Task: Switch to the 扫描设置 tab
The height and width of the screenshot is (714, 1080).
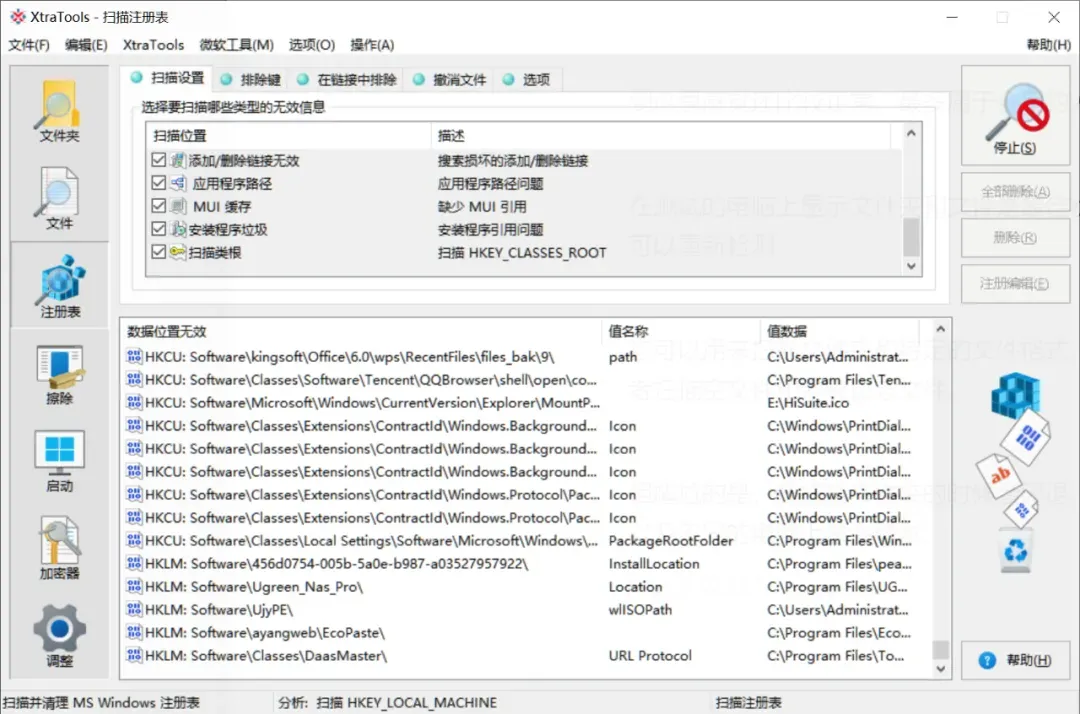Action: click(x=169, y=78)
